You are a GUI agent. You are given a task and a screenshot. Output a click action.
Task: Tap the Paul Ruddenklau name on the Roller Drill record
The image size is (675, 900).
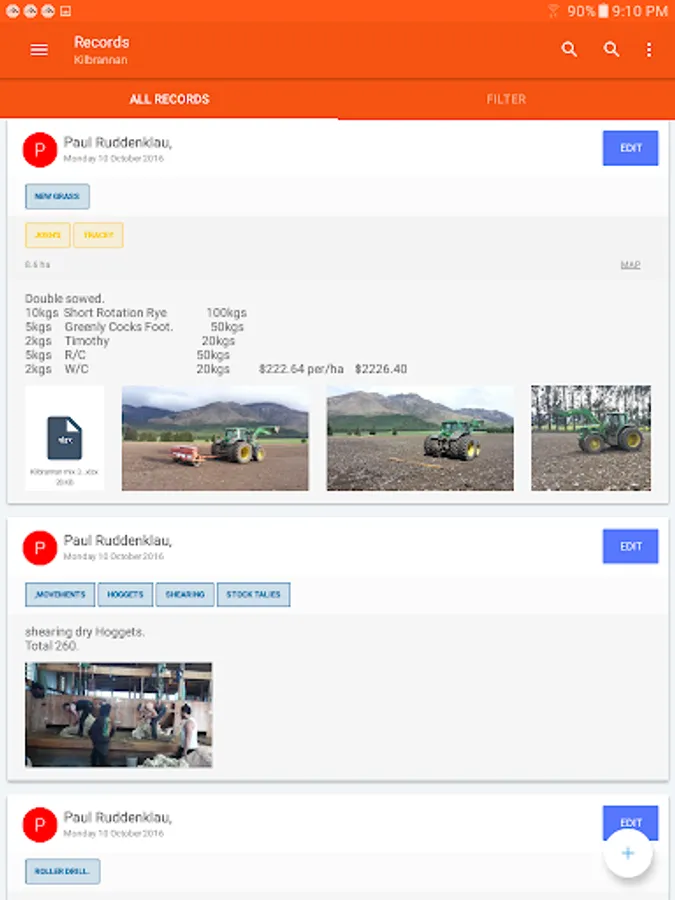(x=118, y=817)
